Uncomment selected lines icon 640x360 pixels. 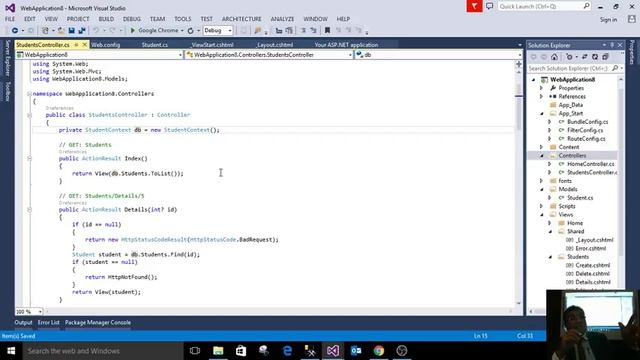(313, 31)
